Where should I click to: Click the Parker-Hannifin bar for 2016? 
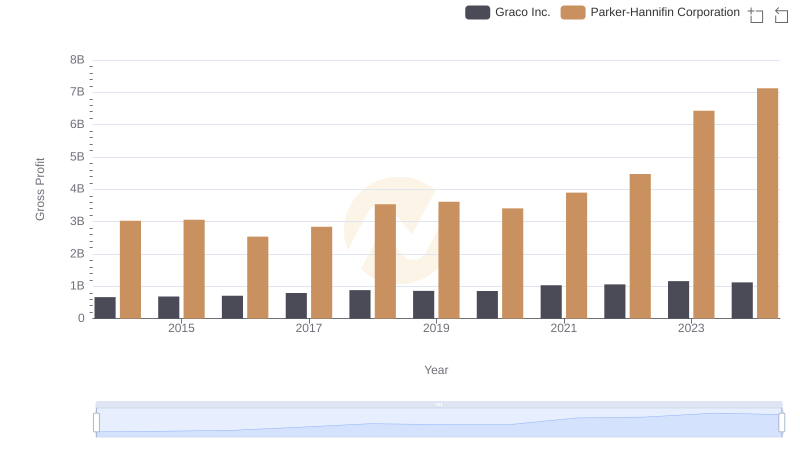click(x=258, y=277)
